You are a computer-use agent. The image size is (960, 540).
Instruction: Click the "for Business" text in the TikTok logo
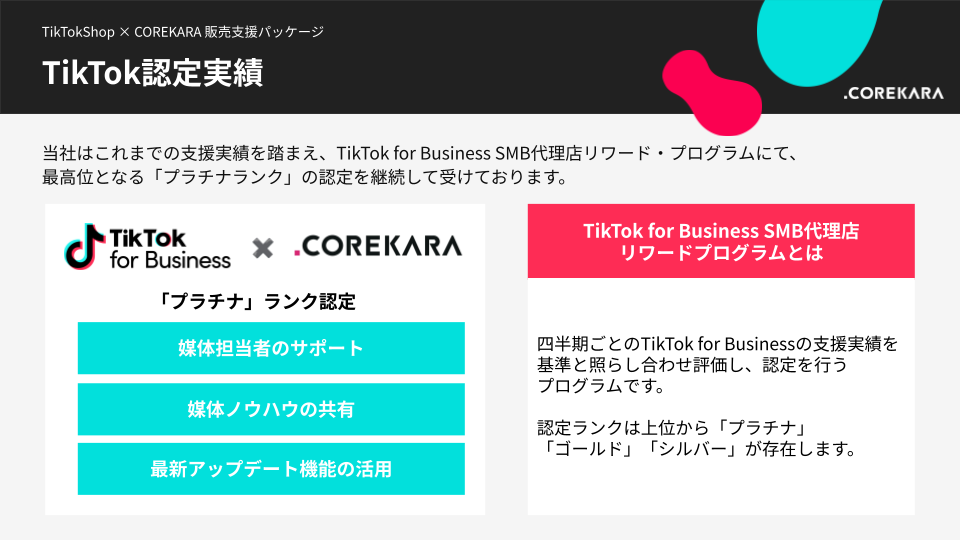tap(171, 260)
